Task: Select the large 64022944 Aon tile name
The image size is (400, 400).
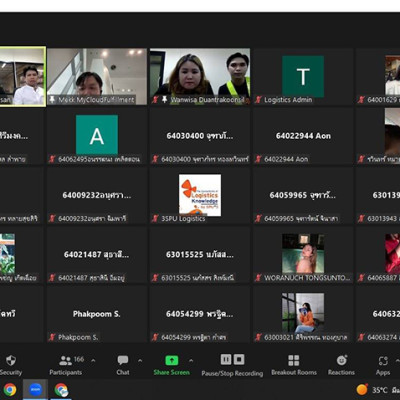Action: coord(303,136)
